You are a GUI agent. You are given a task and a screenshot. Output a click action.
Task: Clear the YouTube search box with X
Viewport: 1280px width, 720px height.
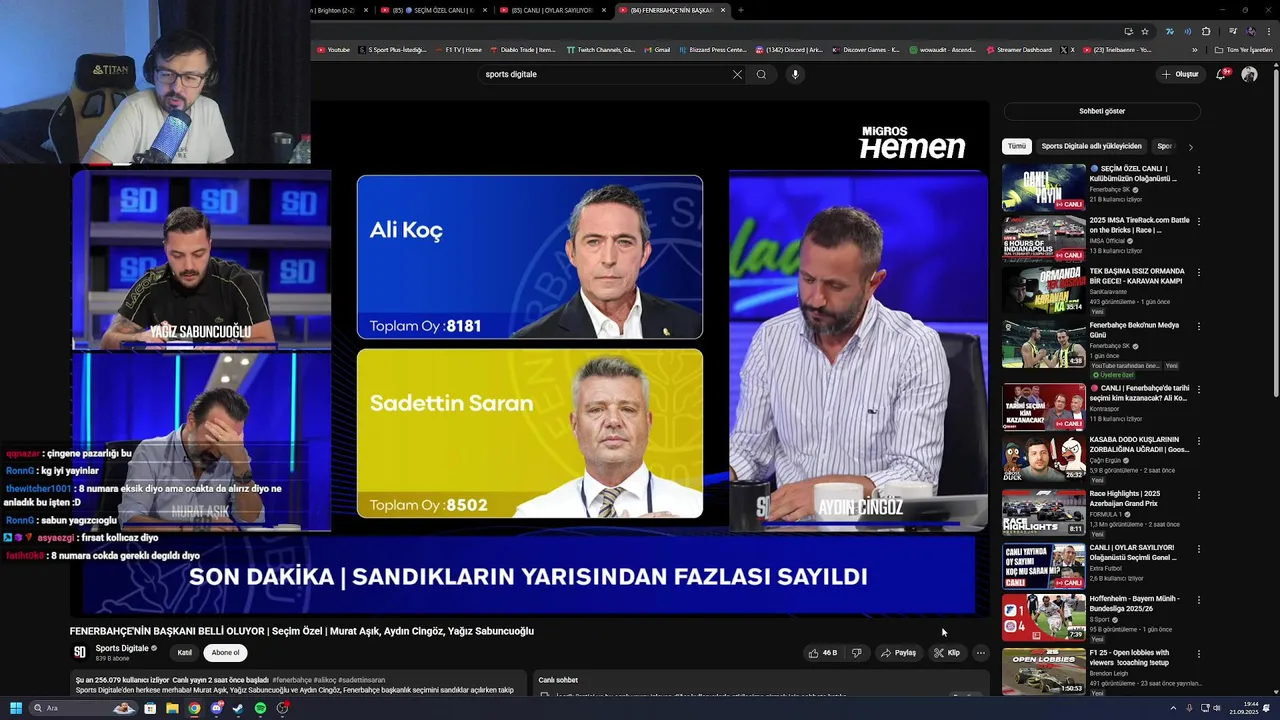(x=737, y=74)
